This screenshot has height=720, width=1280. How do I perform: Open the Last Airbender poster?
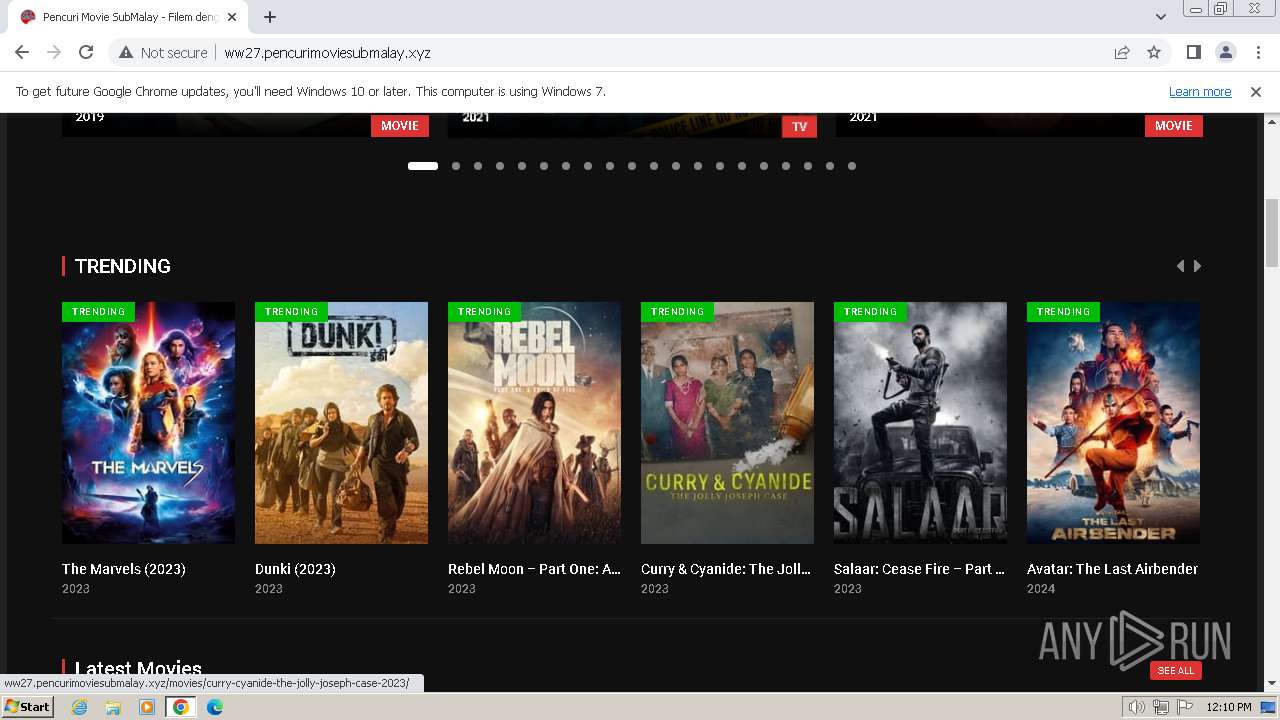1113,423
